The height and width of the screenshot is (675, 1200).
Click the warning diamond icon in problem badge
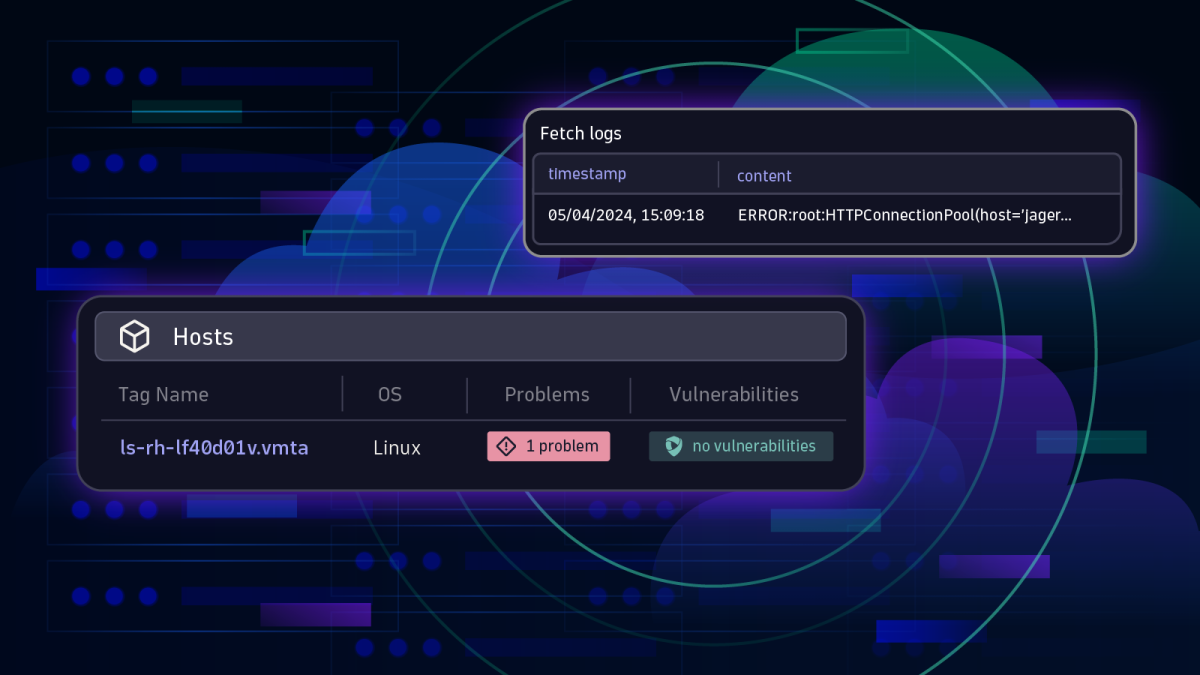[506, 446]
